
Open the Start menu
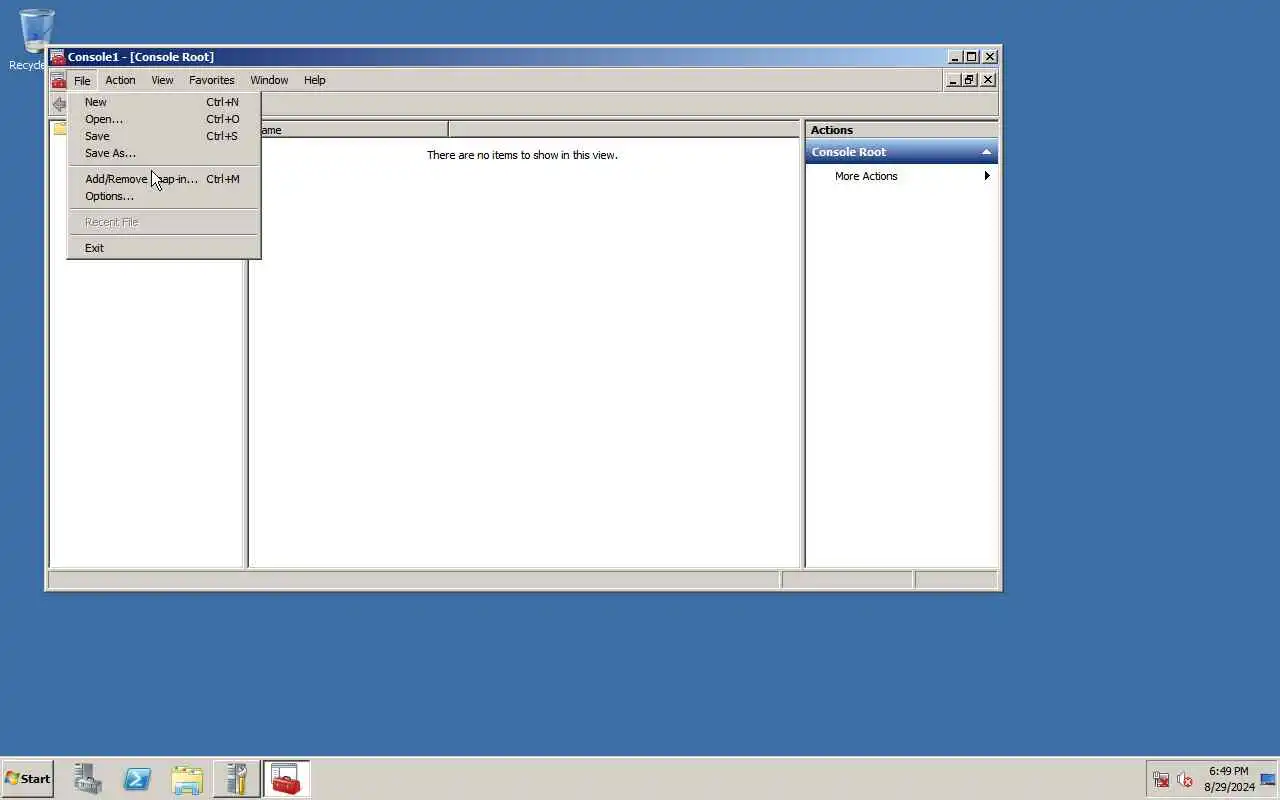(27, 779)
